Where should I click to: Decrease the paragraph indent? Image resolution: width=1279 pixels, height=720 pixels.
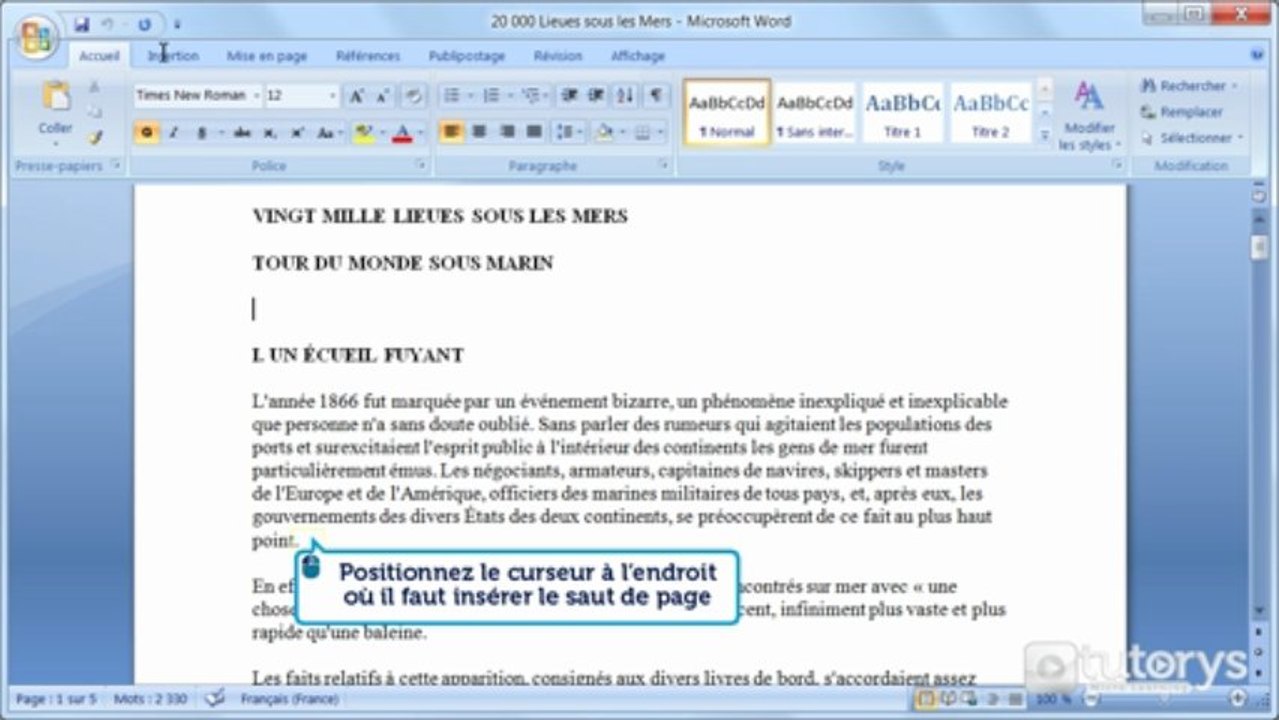tap(569, 95)
